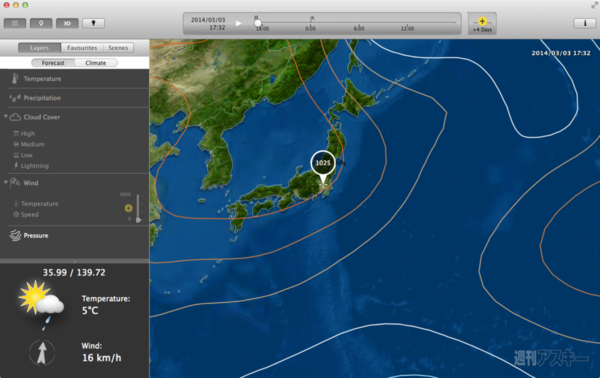Switch to 3D globe view
Screen dimensions: 600x378
(67, 23)
